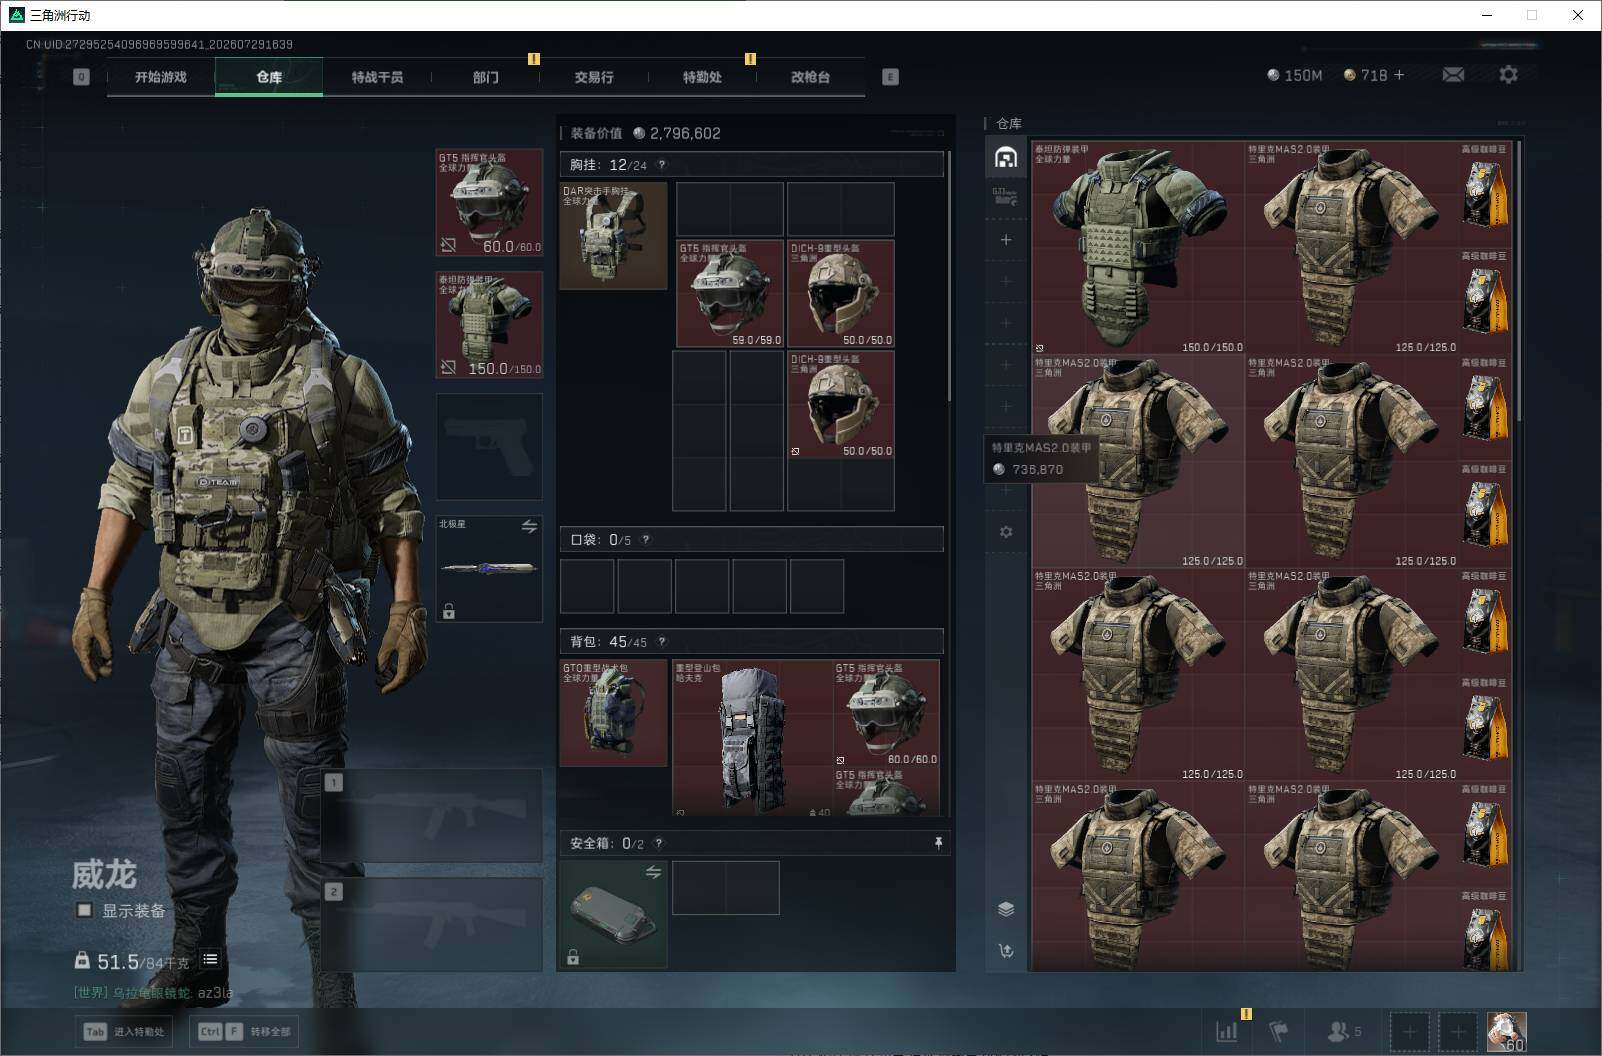The width and height of the screenshot is (1602, 1056).
Task: Open the warehouse sidebar settings gear
Action: (1006, 532)
